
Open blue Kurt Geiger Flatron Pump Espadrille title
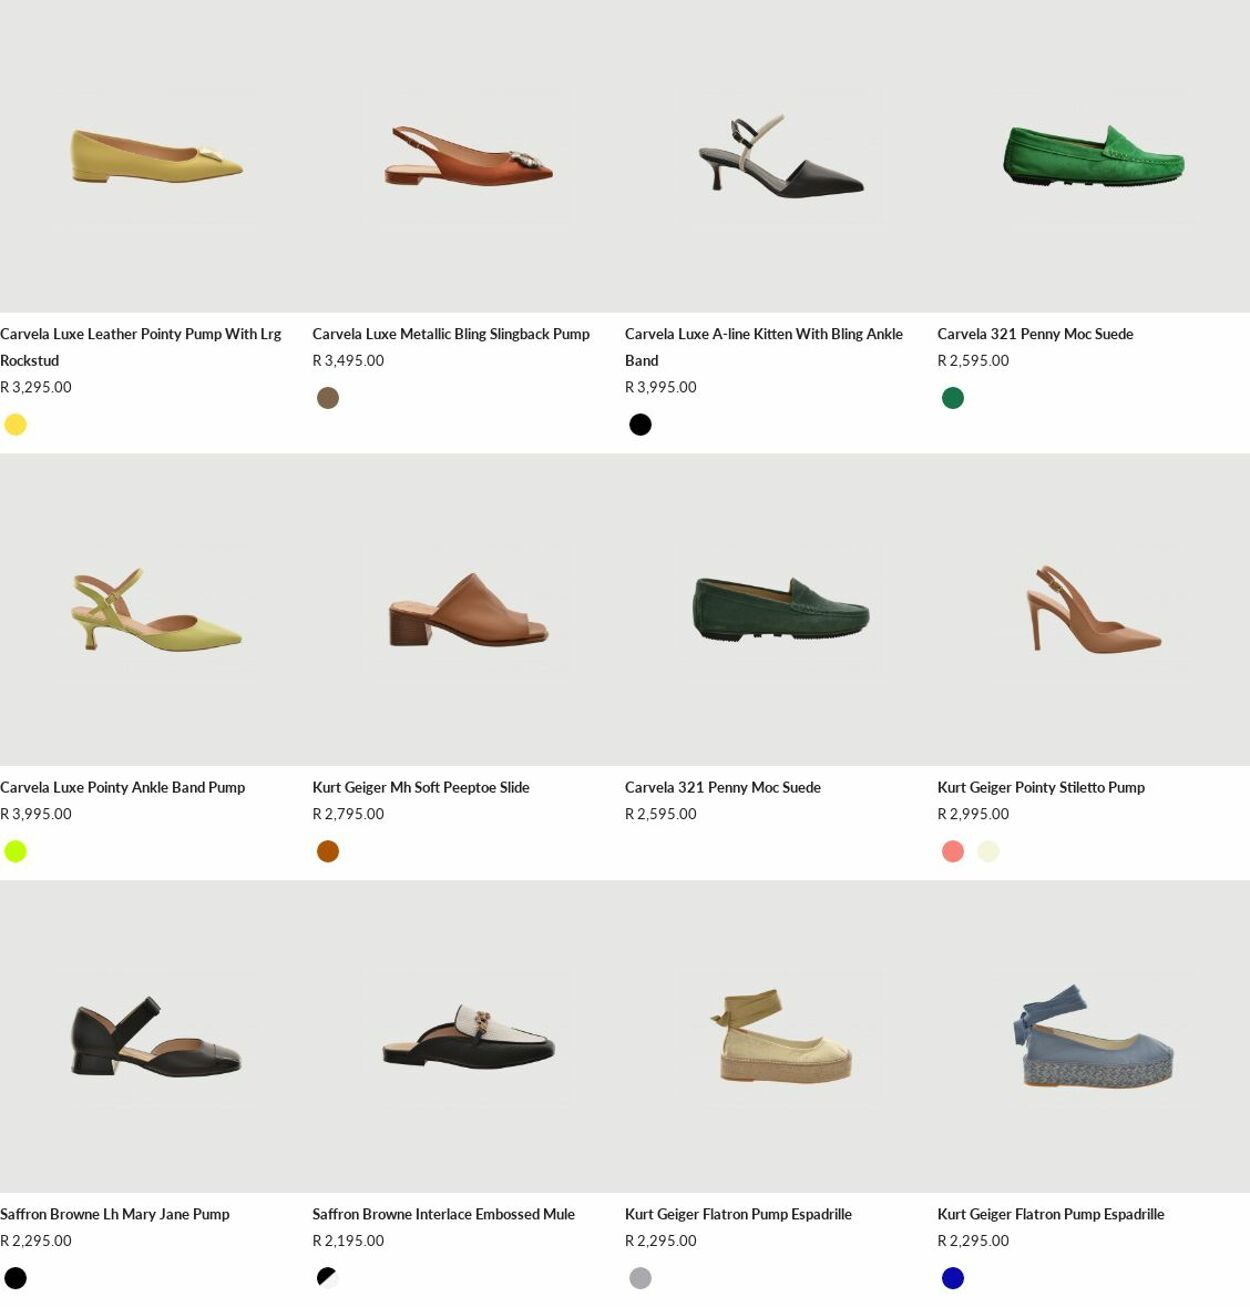[x=1051, y=1214]
